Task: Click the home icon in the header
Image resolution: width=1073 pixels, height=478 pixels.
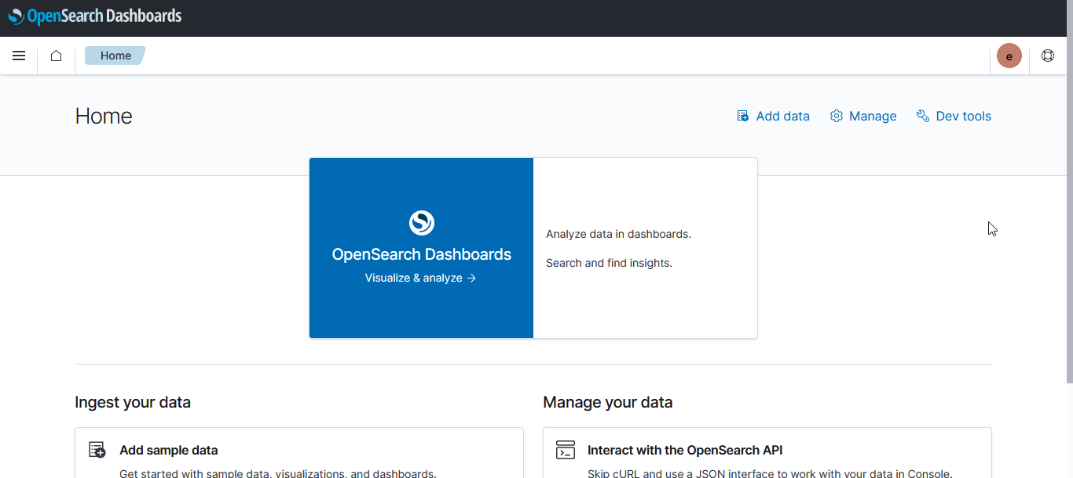Action: pyautogui.click(x=56, y=56)
